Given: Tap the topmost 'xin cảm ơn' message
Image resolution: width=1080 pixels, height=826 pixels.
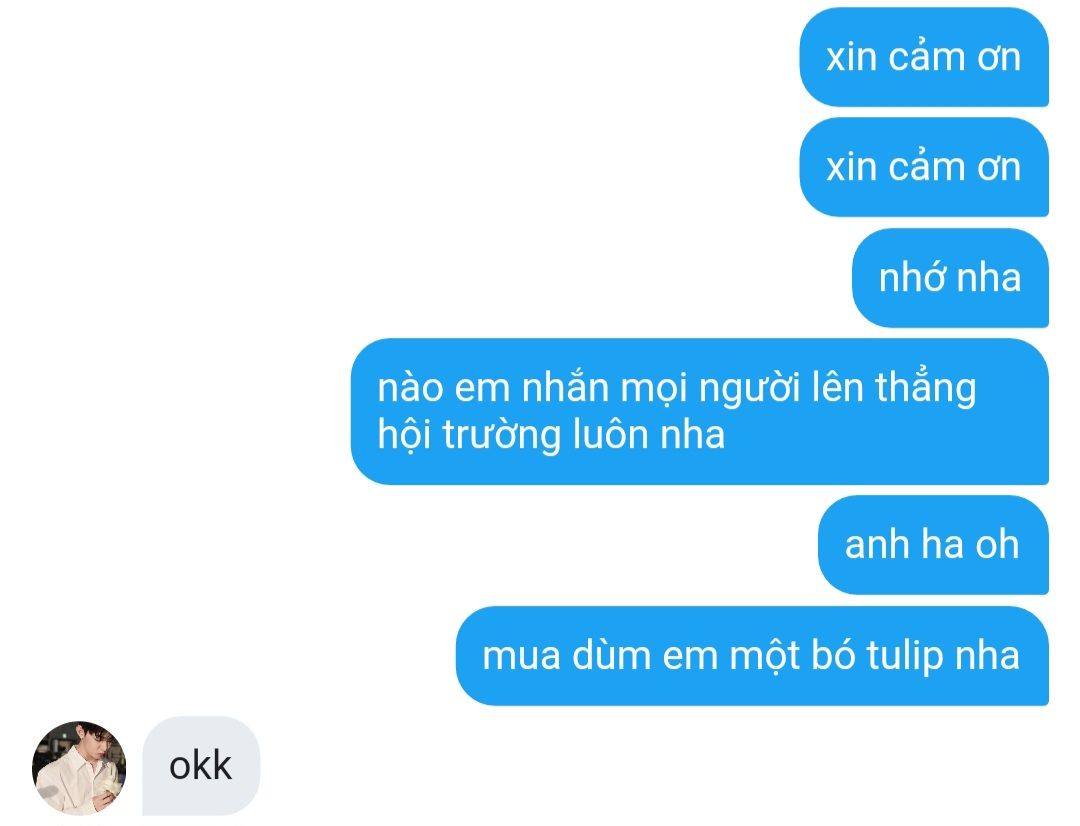Looking at the screenshot, I should (x=924, y=56).
